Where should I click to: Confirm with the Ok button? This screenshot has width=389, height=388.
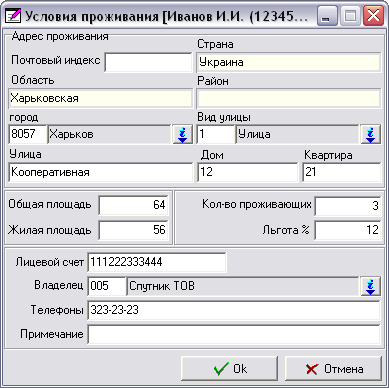229,369
